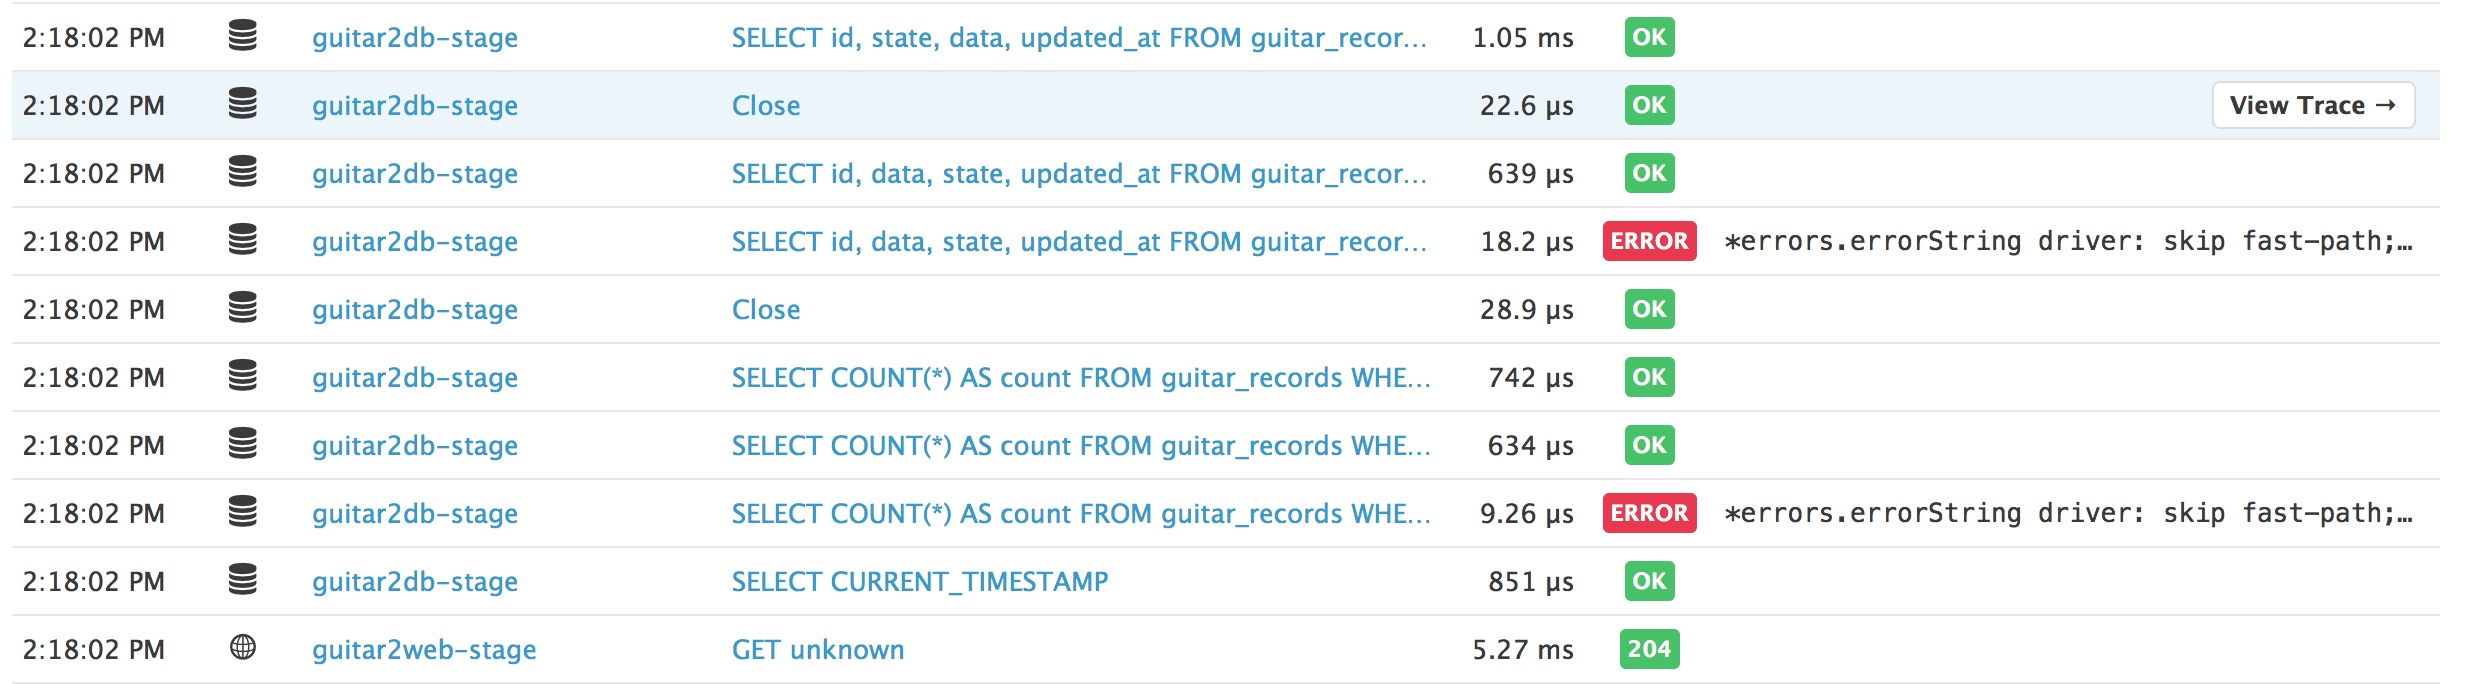Image resolution: width=2472 pixels, height=684 pixels.
Task: Click the database icon next to the second Close query
Action: pyautogui.click(x=243, y=309)
